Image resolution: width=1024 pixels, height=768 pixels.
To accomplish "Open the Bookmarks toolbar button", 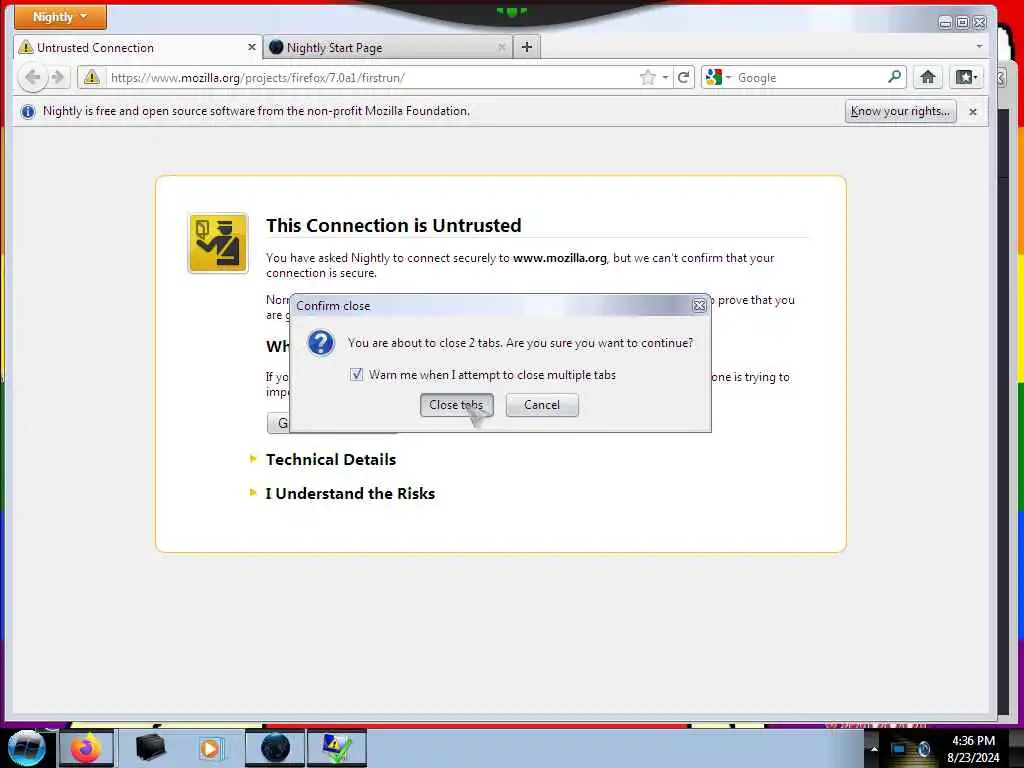I will click(966, 78).
